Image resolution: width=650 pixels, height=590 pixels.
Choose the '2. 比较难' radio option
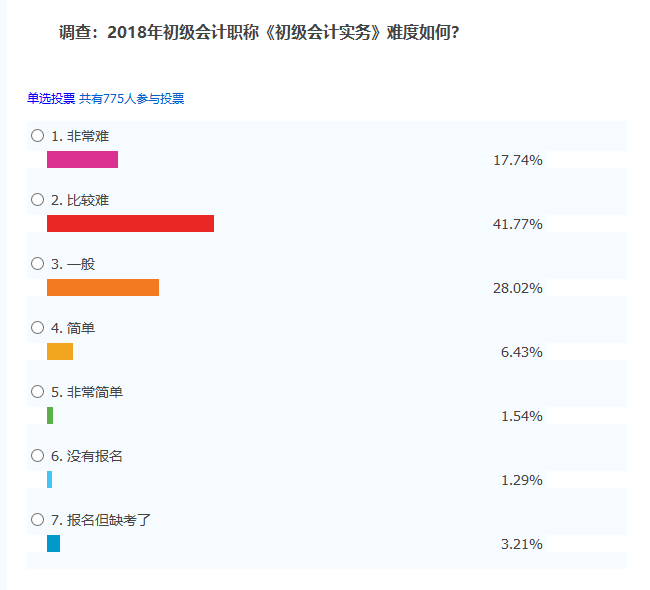(38, 200)
